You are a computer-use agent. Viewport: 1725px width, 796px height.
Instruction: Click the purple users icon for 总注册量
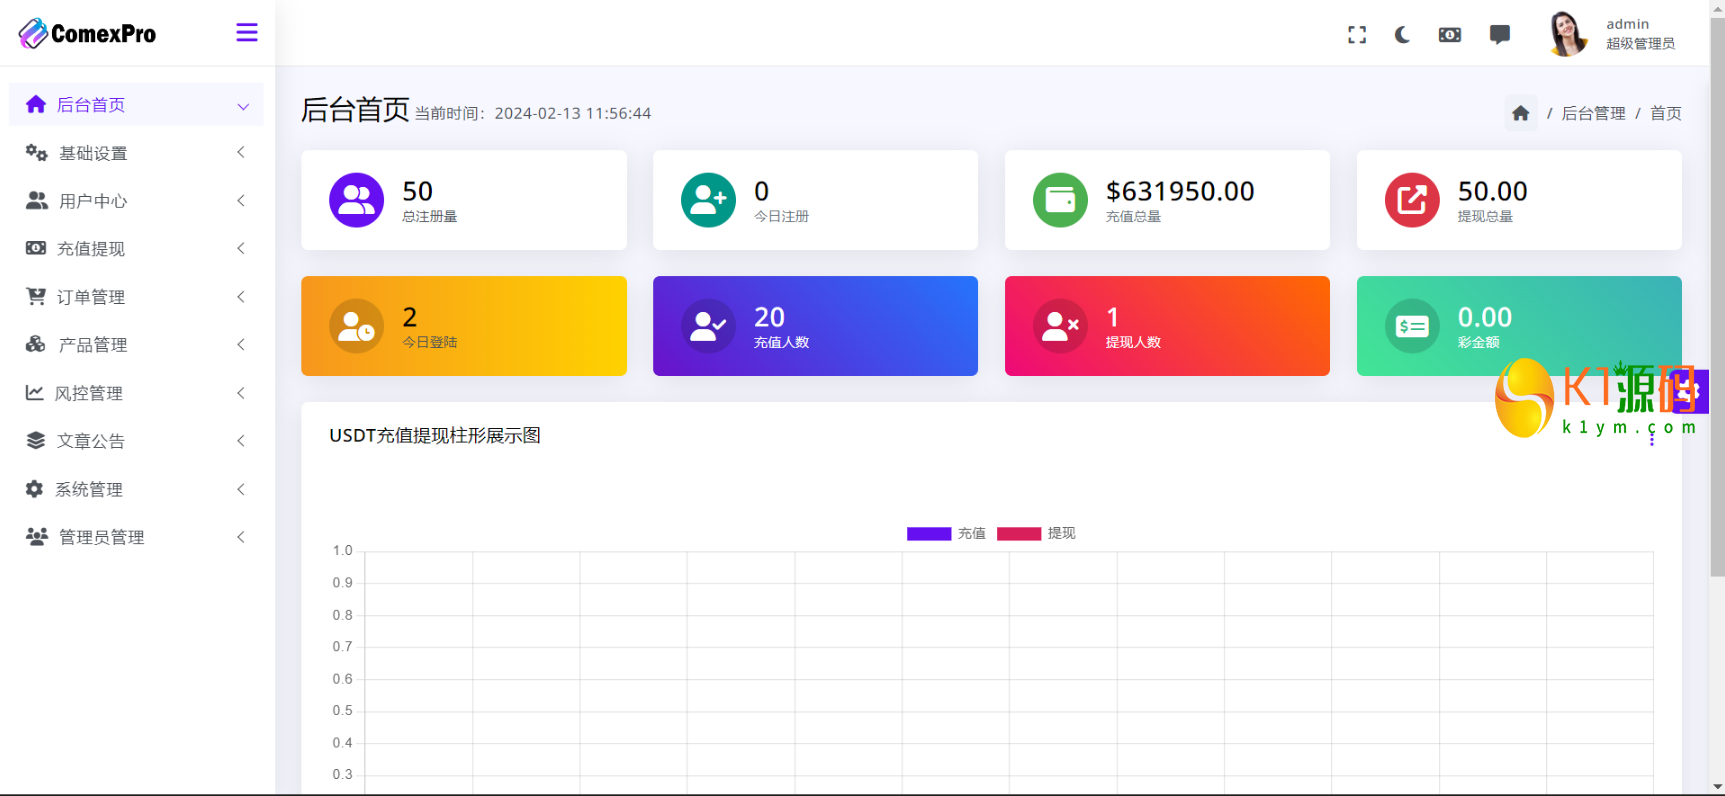(356, 200)
